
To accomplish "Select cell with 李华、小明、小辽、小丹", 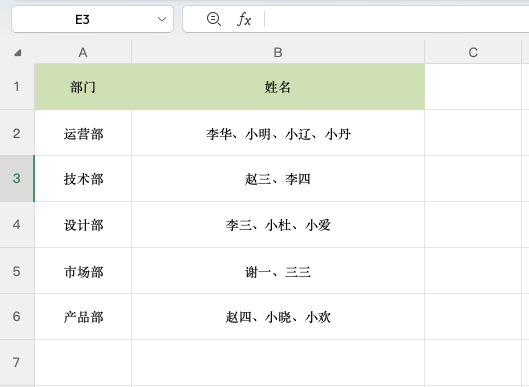I will (x=278, y=133).
